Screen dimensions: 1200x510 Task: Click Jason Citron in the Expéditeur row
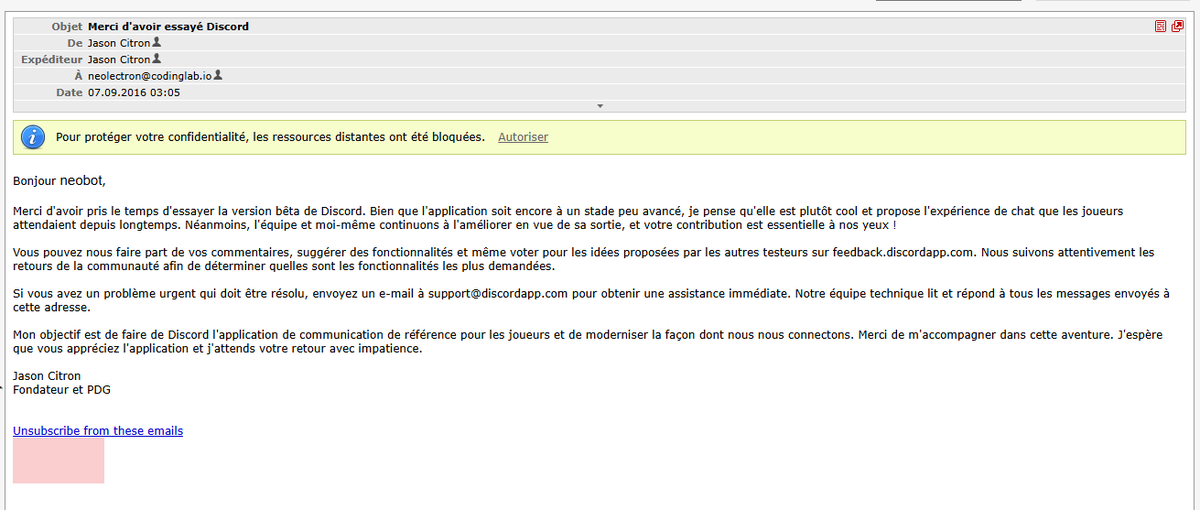[119, 59]
